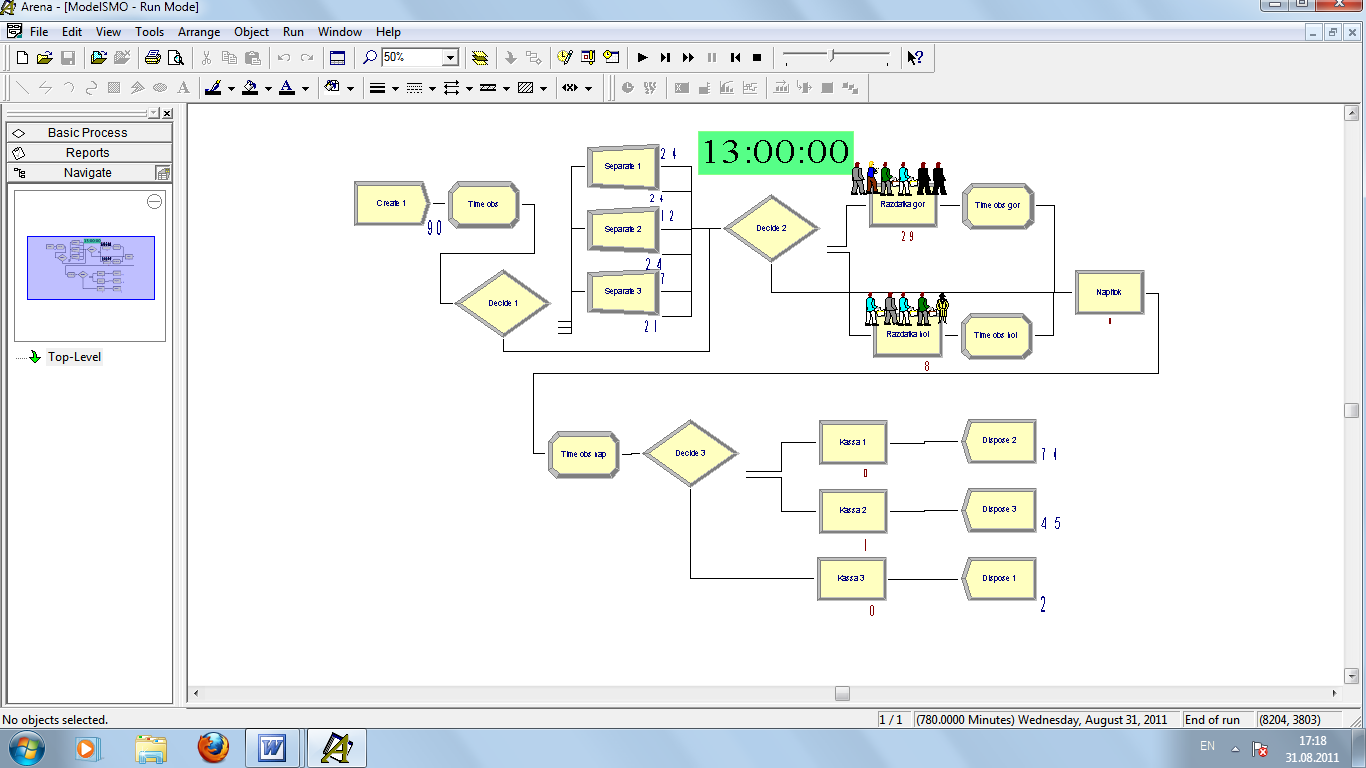Click the Context Help arrow icon

coord(915,58)
